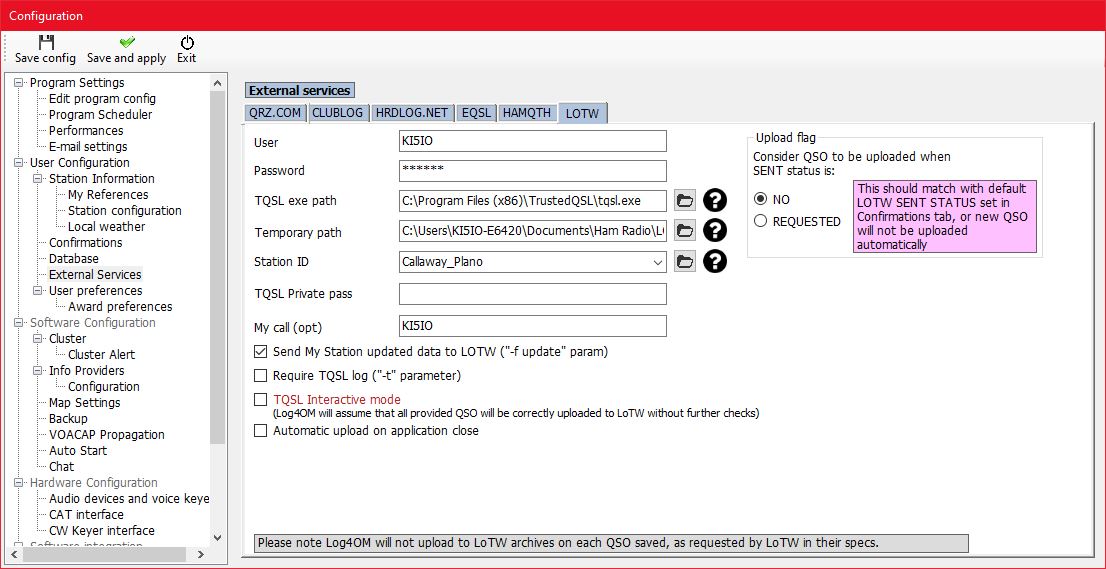Select the LOTW tab
1106x569 pixels.
pyautogui.click(x=583, y=113)
